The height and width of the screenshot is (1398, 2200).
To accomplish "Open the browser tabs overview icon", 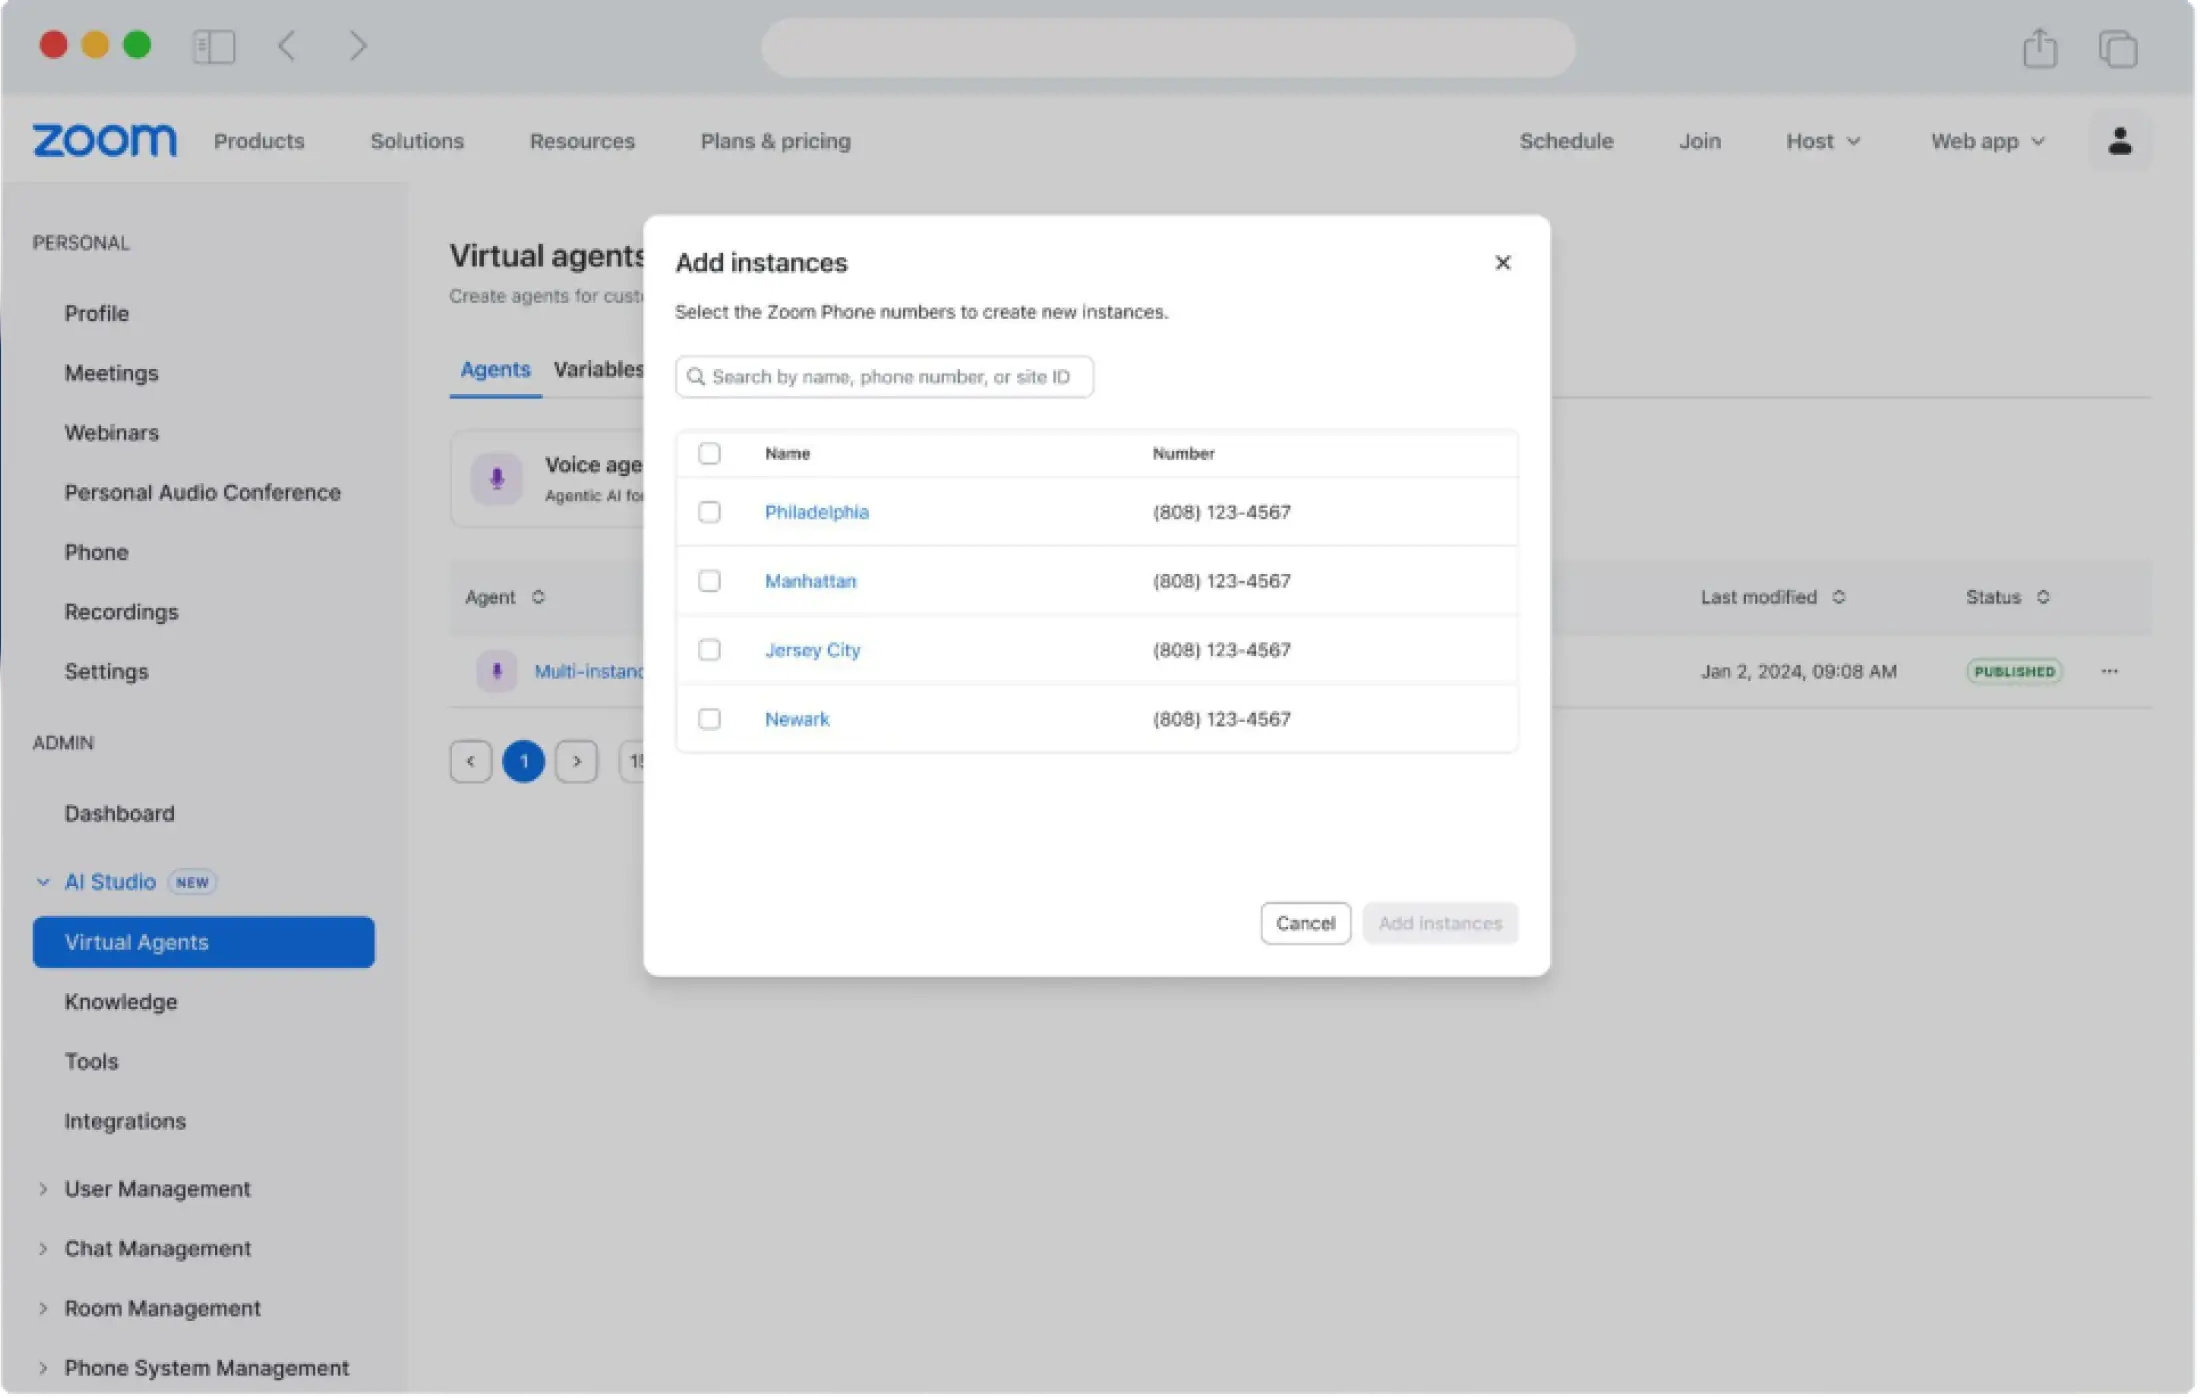I will (x=2118, y=48).
